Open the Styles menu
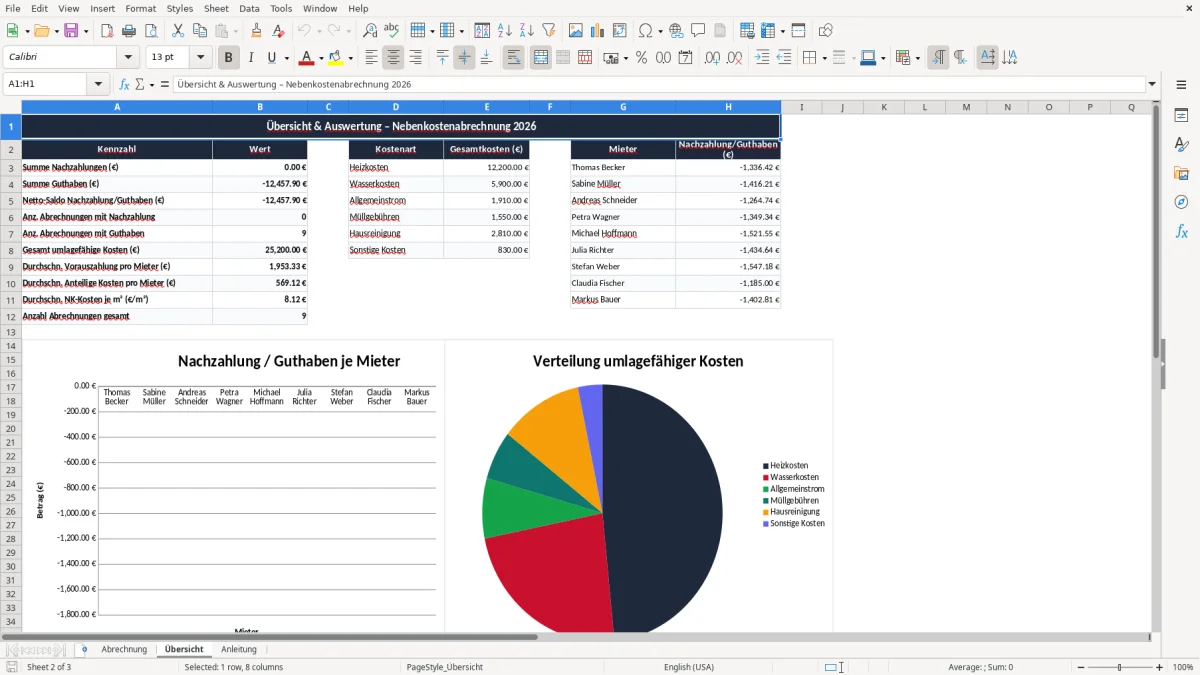The width and height of the screenshot is (1200, 675). (180, 8)
